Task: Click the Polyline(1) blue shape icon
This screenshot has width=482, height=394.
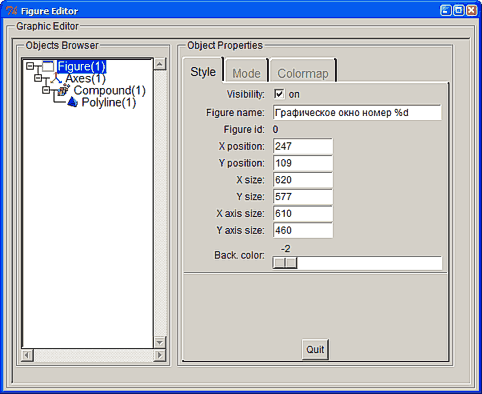Action: tap(72, 102)
